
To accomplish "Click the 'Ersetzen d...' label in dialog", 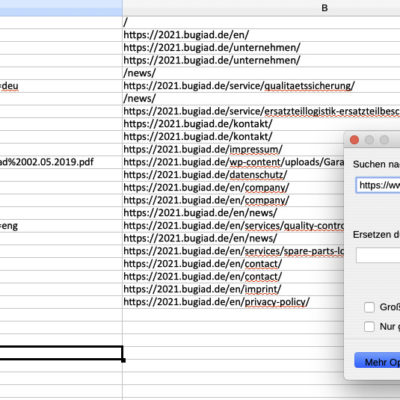I will pos(376,234).
